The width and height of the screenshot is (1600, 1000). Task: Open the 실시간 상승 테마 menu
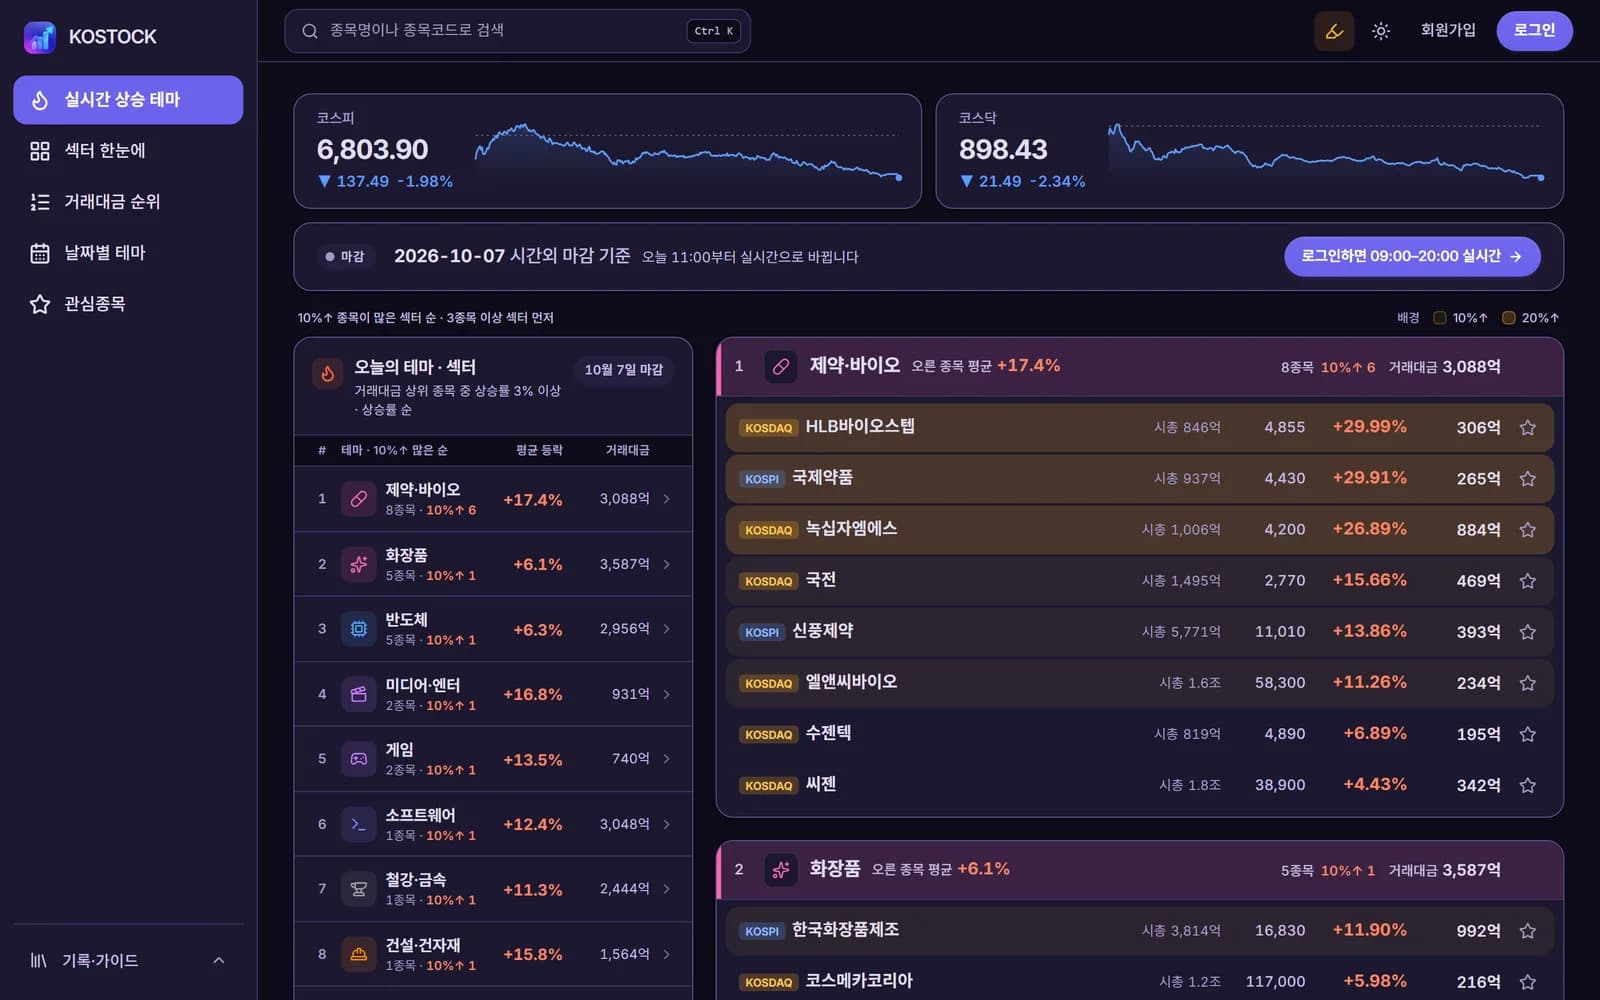(128, 100)
